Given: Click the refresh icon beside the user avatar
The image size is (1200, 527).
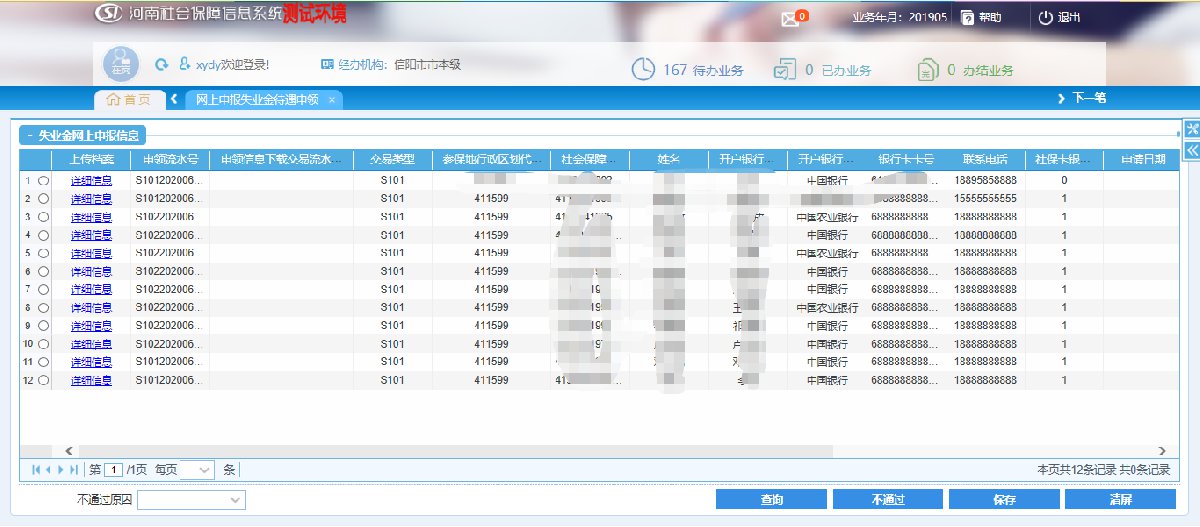Looking at the screenshot, I should coord(161,65).
